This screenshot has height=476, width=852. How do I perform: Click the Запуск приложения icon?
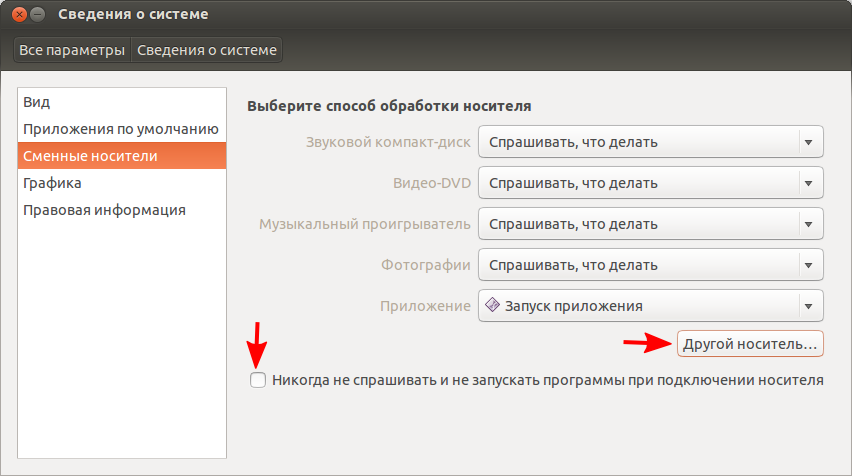tap(492, 305)
